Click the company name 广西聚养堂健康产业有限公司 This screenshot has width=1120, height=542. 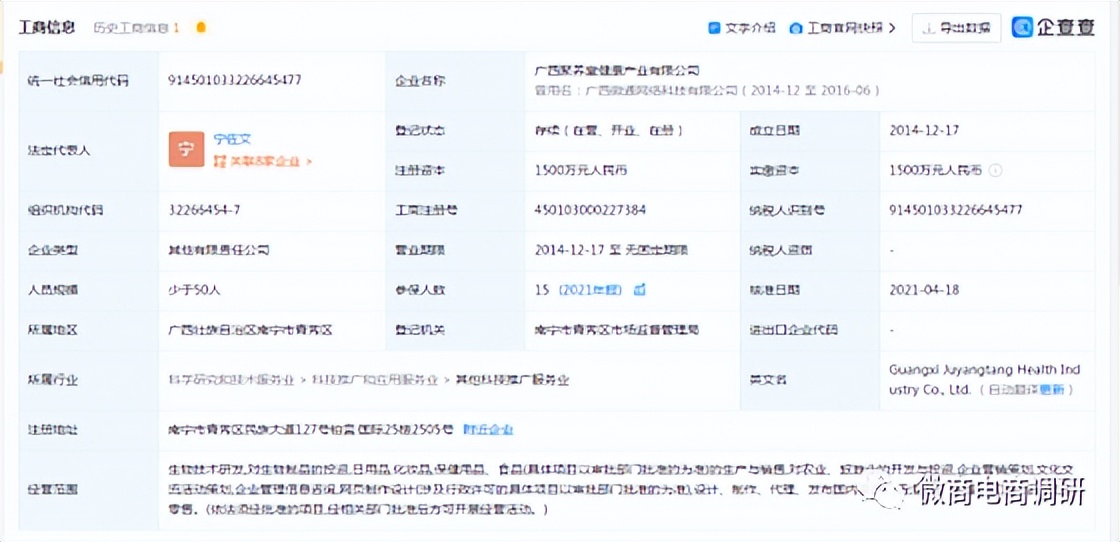coord(617,70)
